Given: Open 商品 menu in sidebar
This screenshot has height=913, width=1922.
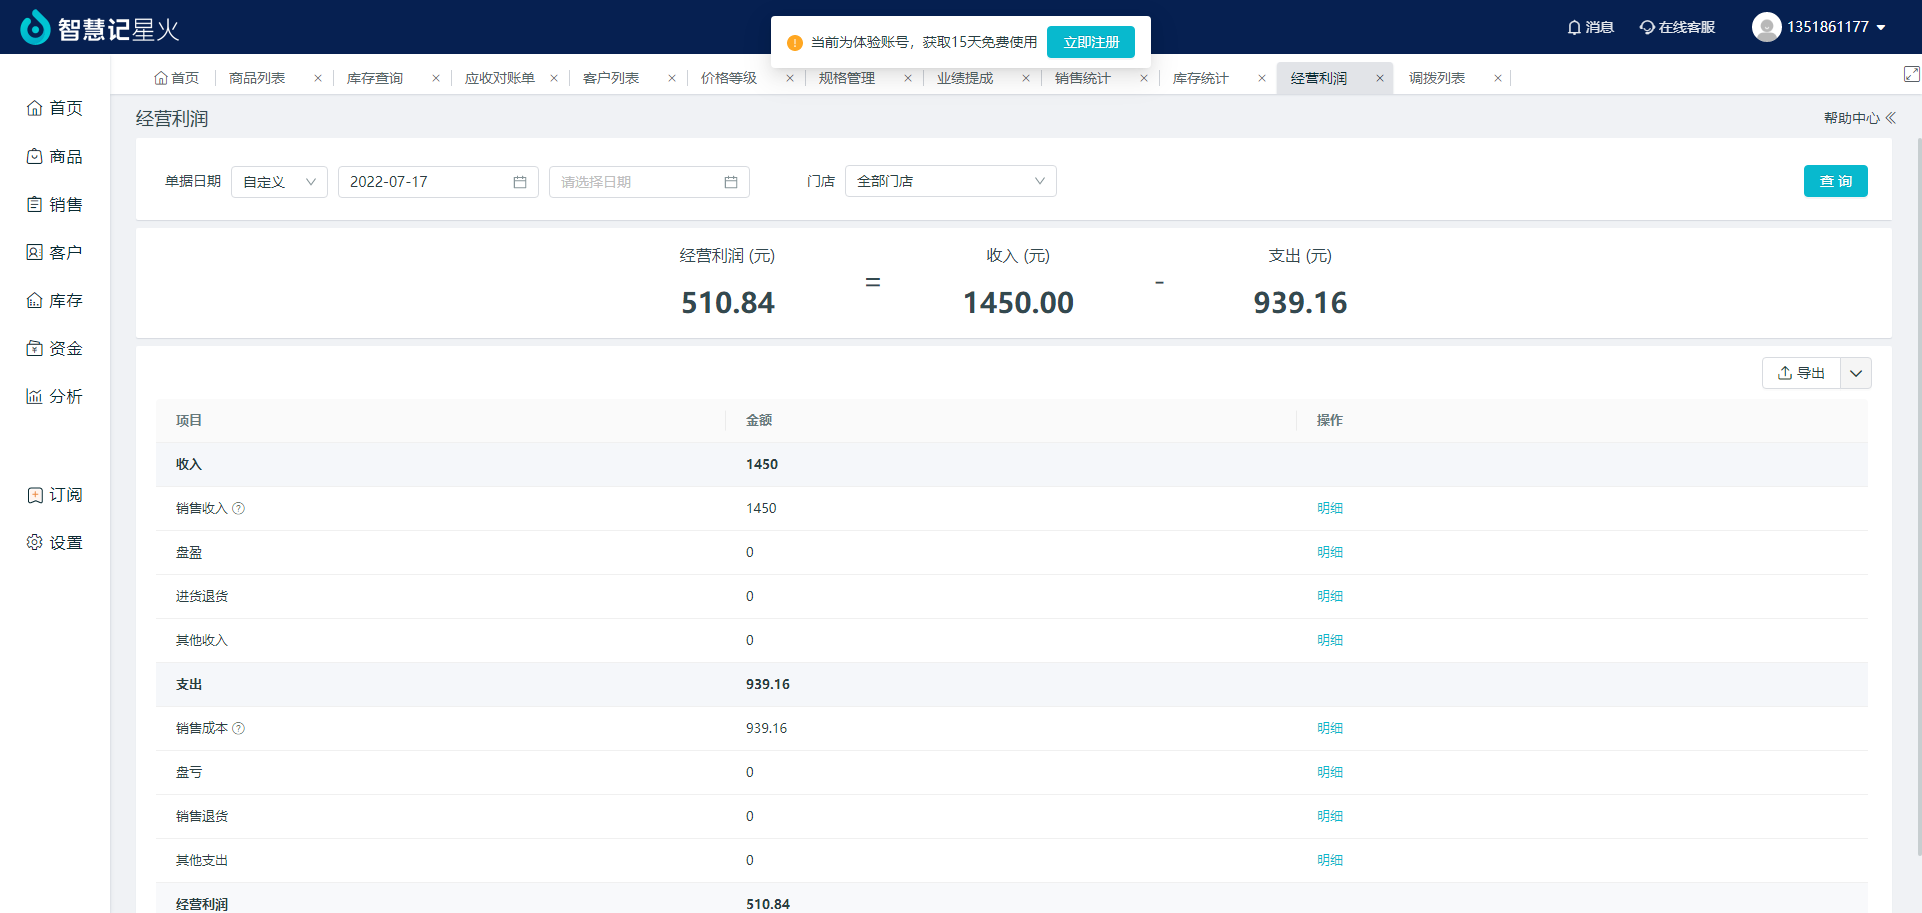Looking at the screenshot, I should click(x=55, y=156).
